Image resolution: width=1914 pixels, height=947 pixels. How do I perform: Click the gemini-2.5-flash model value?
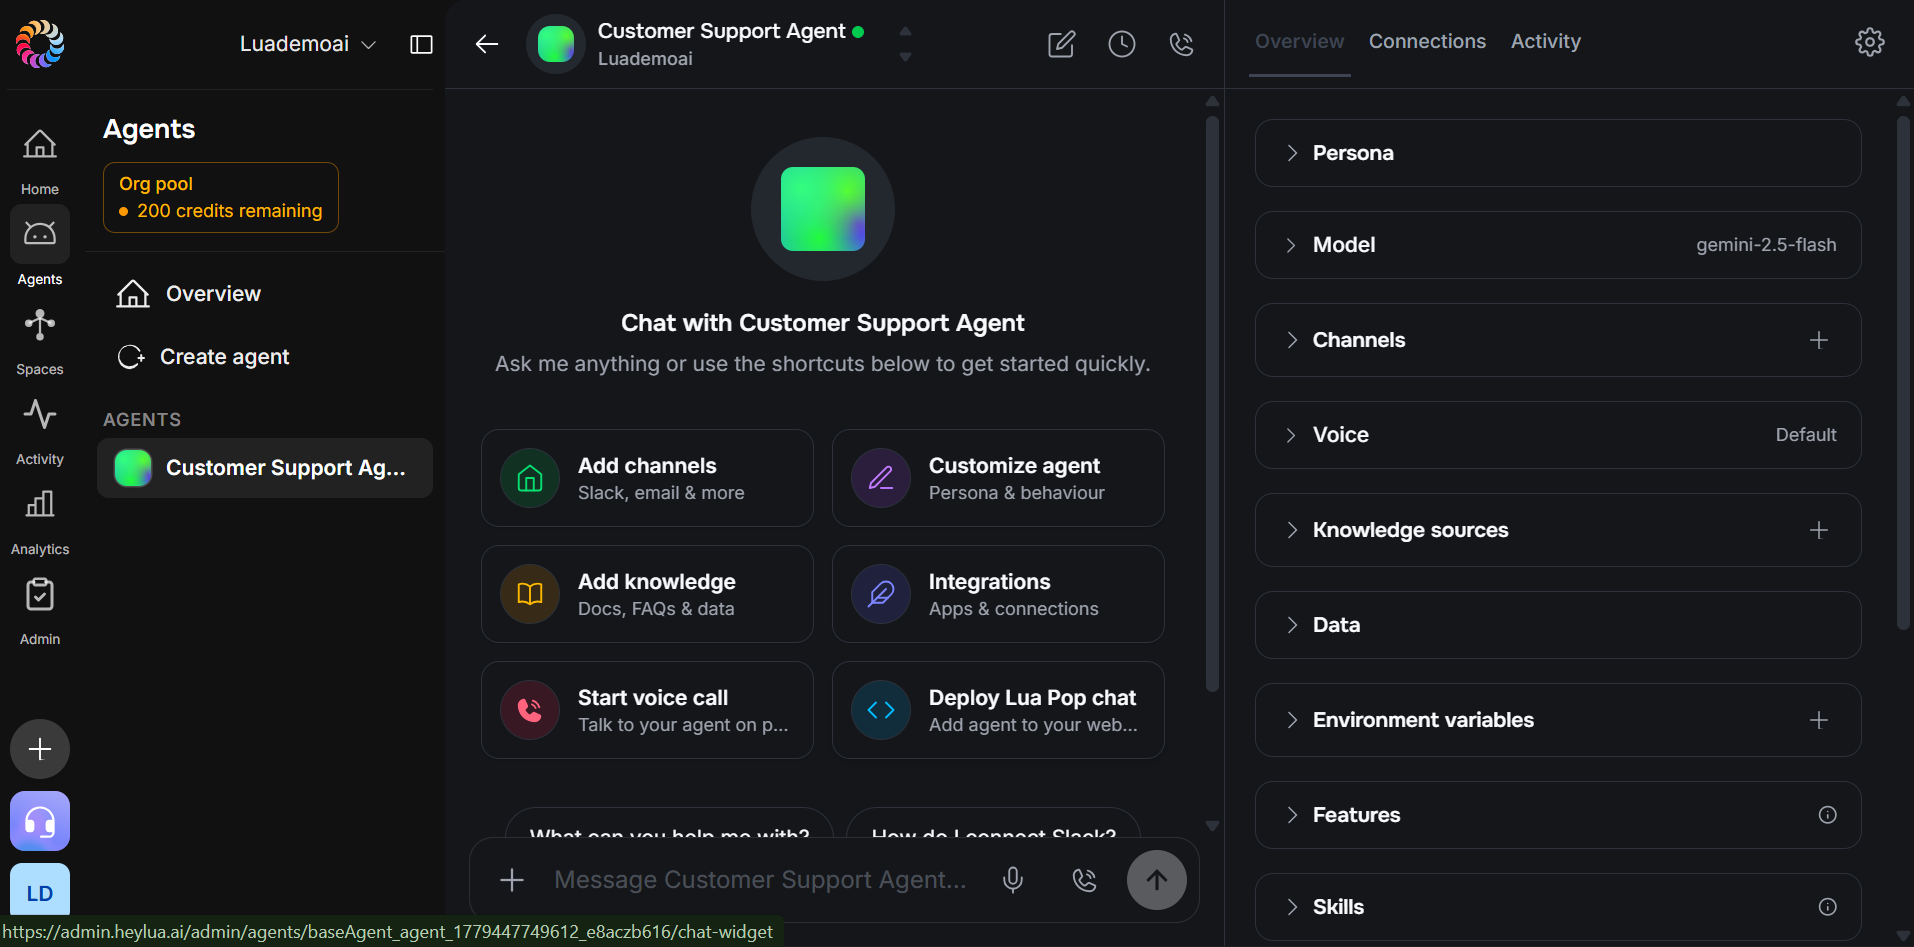1766,245
